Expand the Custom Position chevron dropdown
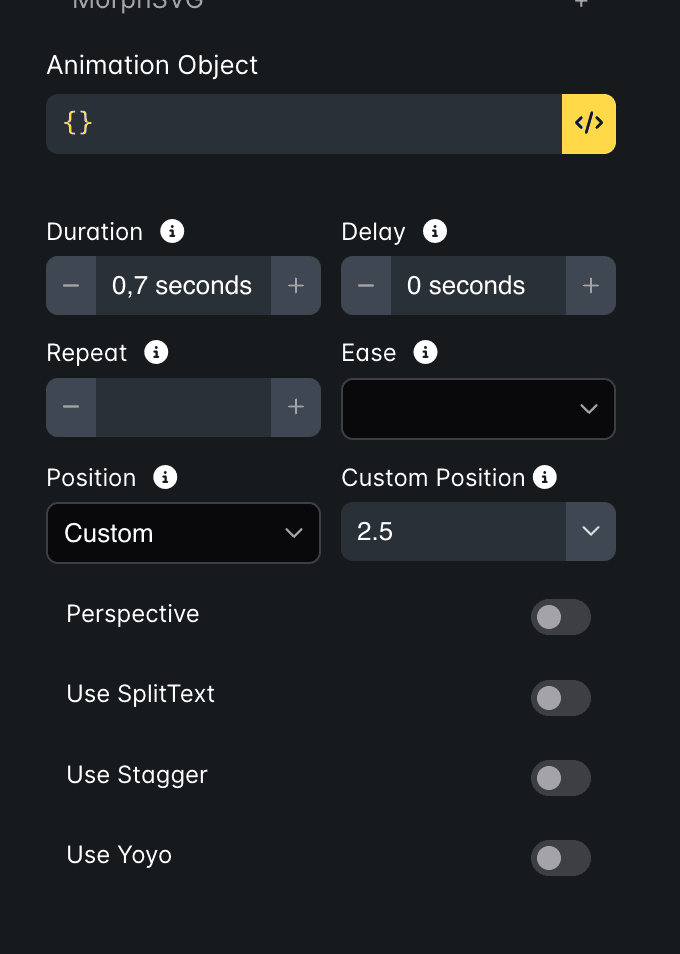This screenshot has width=680, height=954. click(591, 531)
